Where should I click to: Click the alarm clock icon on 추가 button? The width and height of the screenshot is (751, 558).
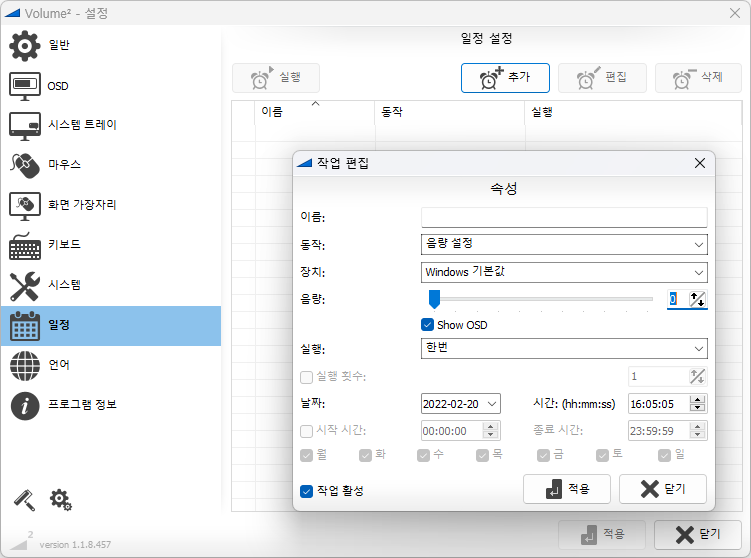coord(491,78)
